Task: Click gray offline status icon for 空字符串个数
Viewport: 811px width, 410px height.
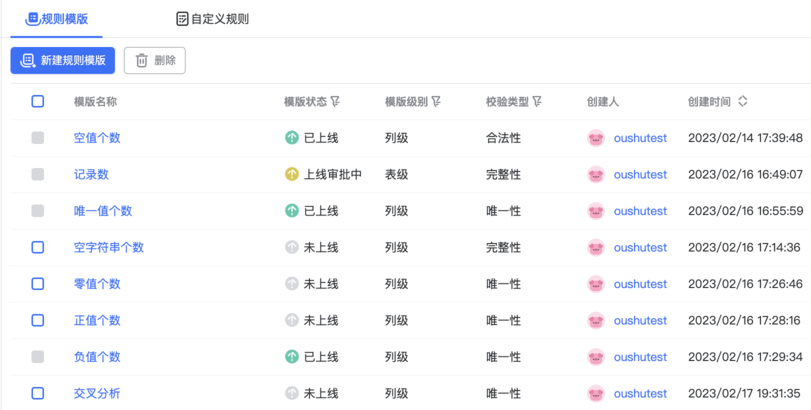Action: [x=292, y=247]
